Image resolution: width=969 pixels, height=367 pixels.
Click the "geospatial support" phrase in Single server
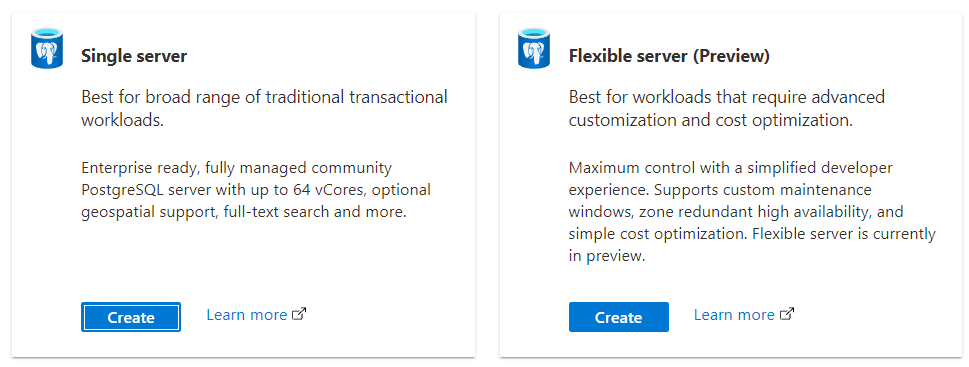click(137, 213)
